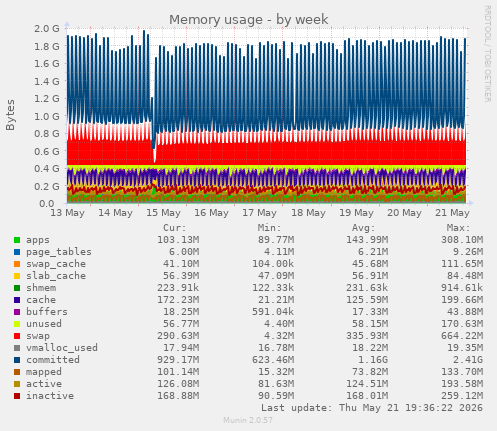This screenshot has height=431, width=497.
Task: Click the mapped average value 73.82M
Action: (370, 372)
